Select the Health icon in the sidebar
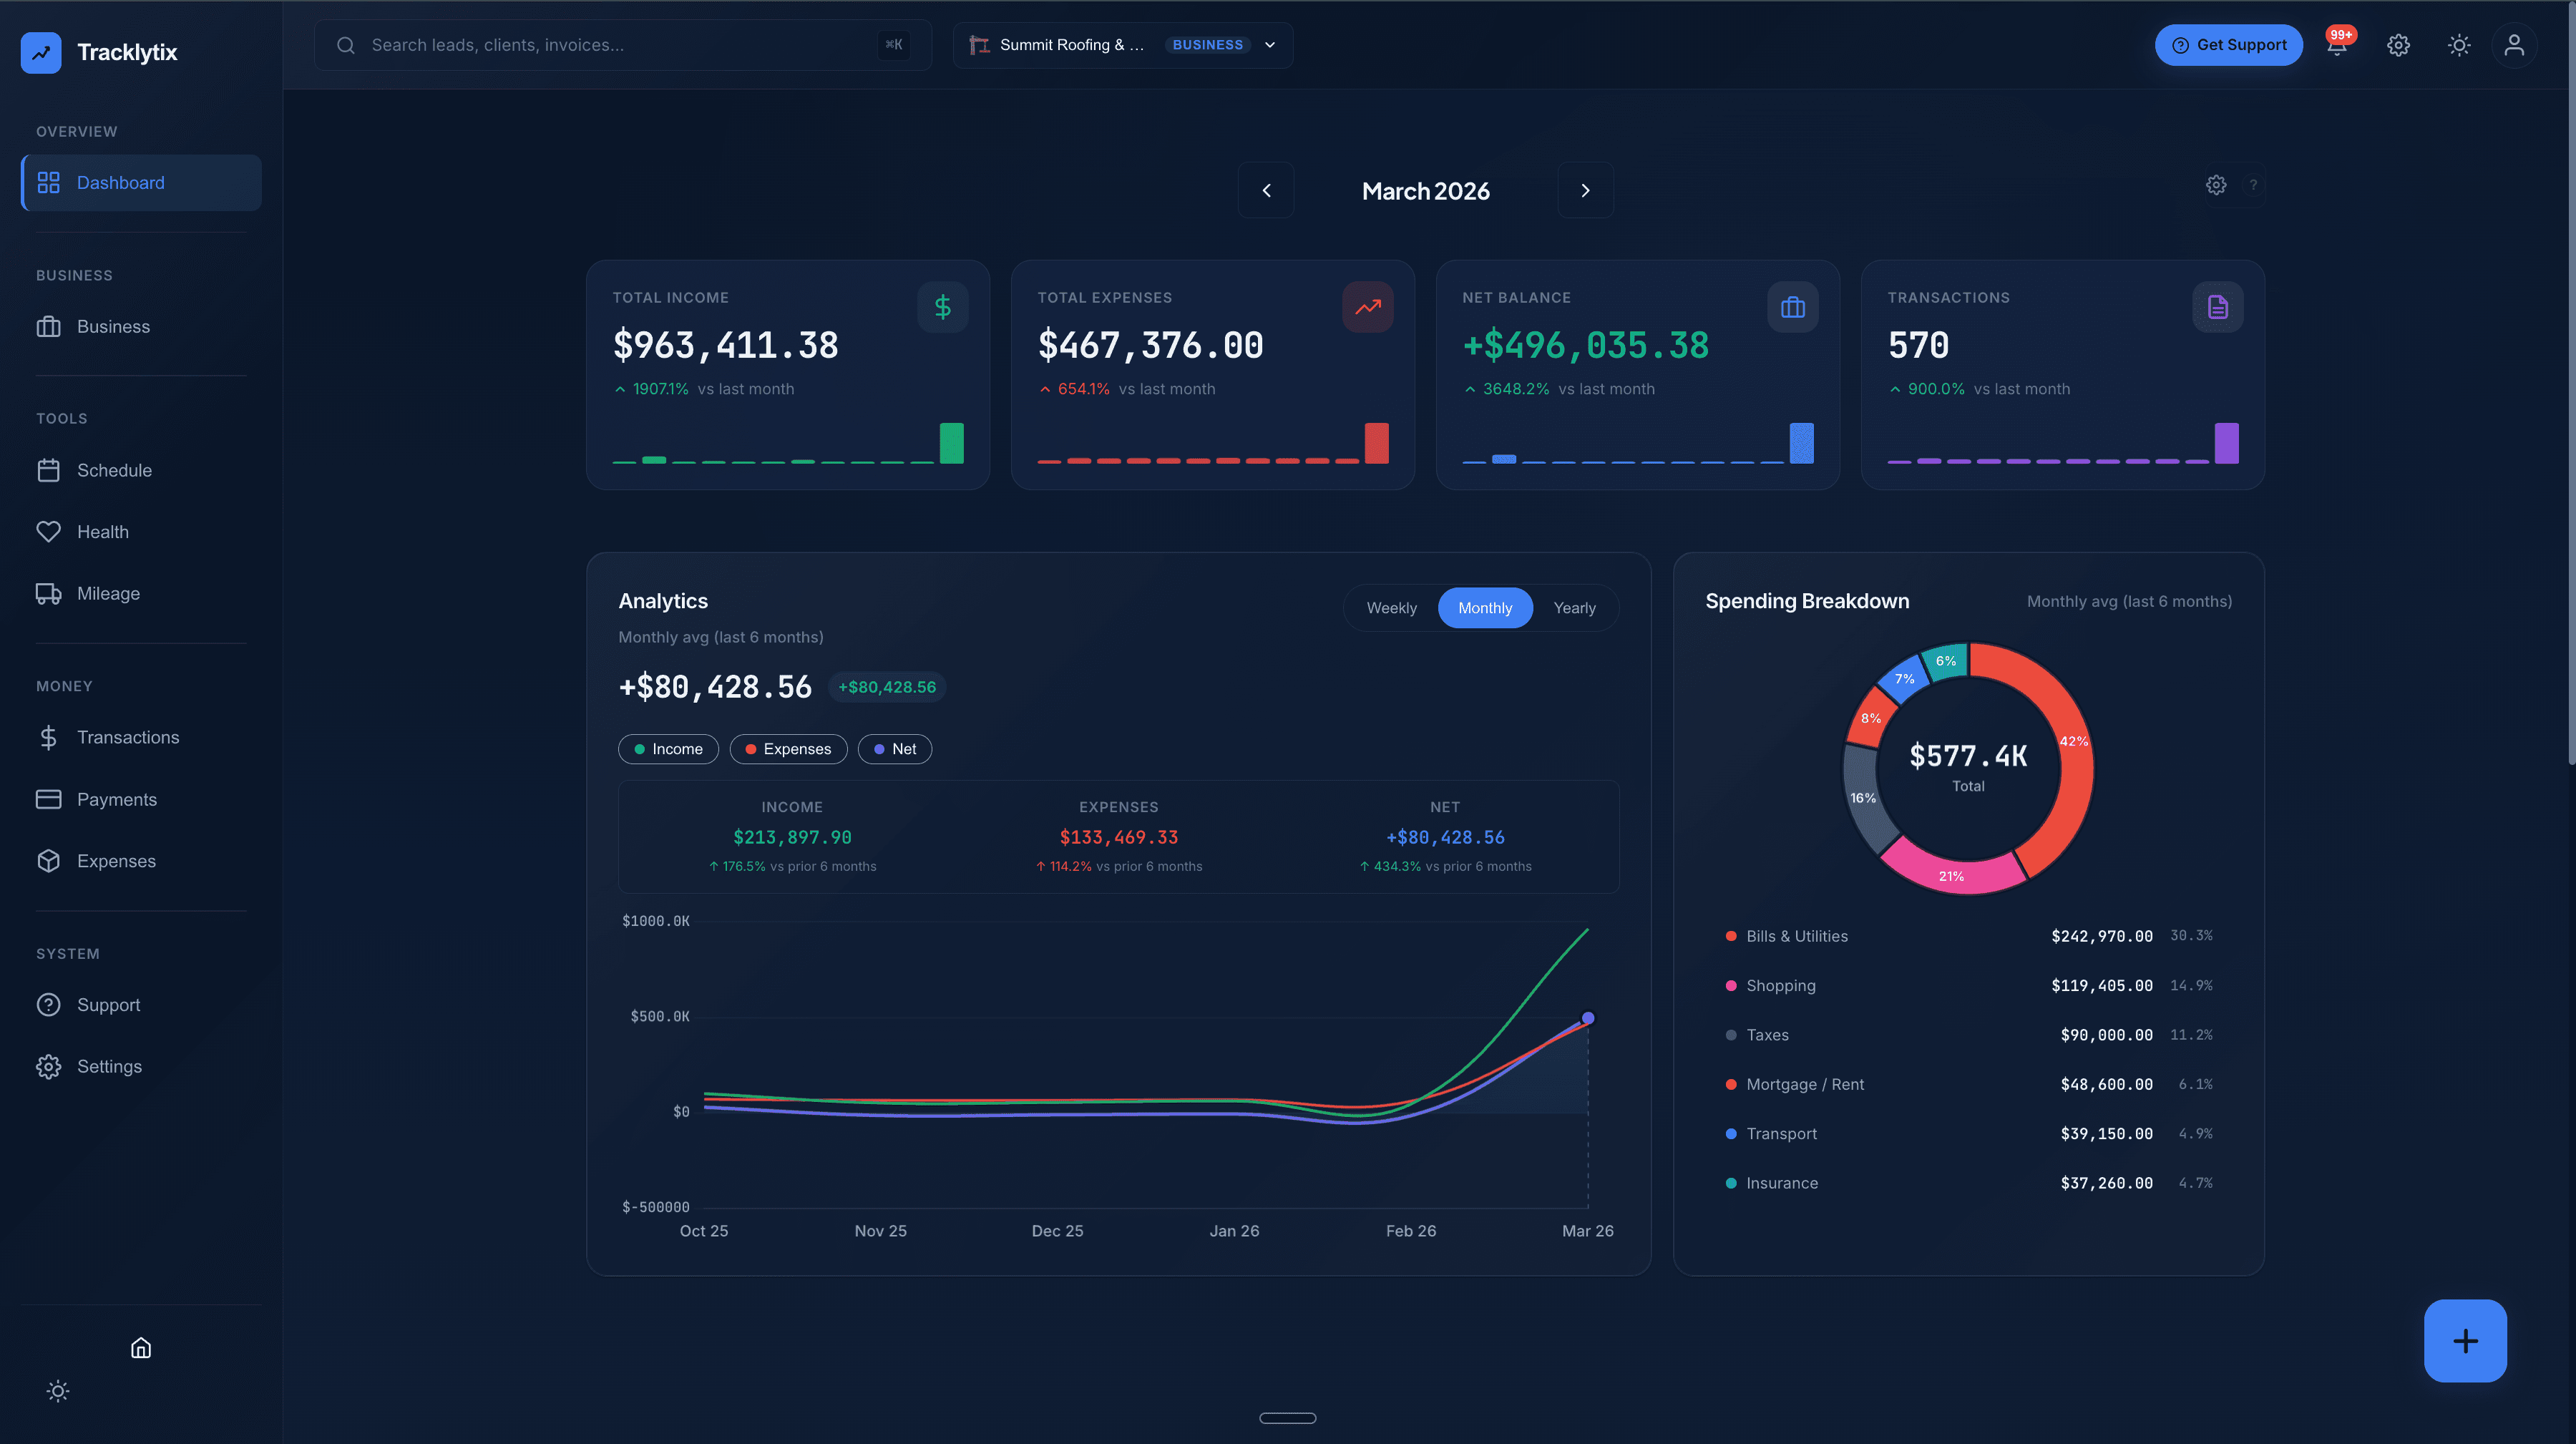Screen dimensions: 2576x1444 pos(49,531)
